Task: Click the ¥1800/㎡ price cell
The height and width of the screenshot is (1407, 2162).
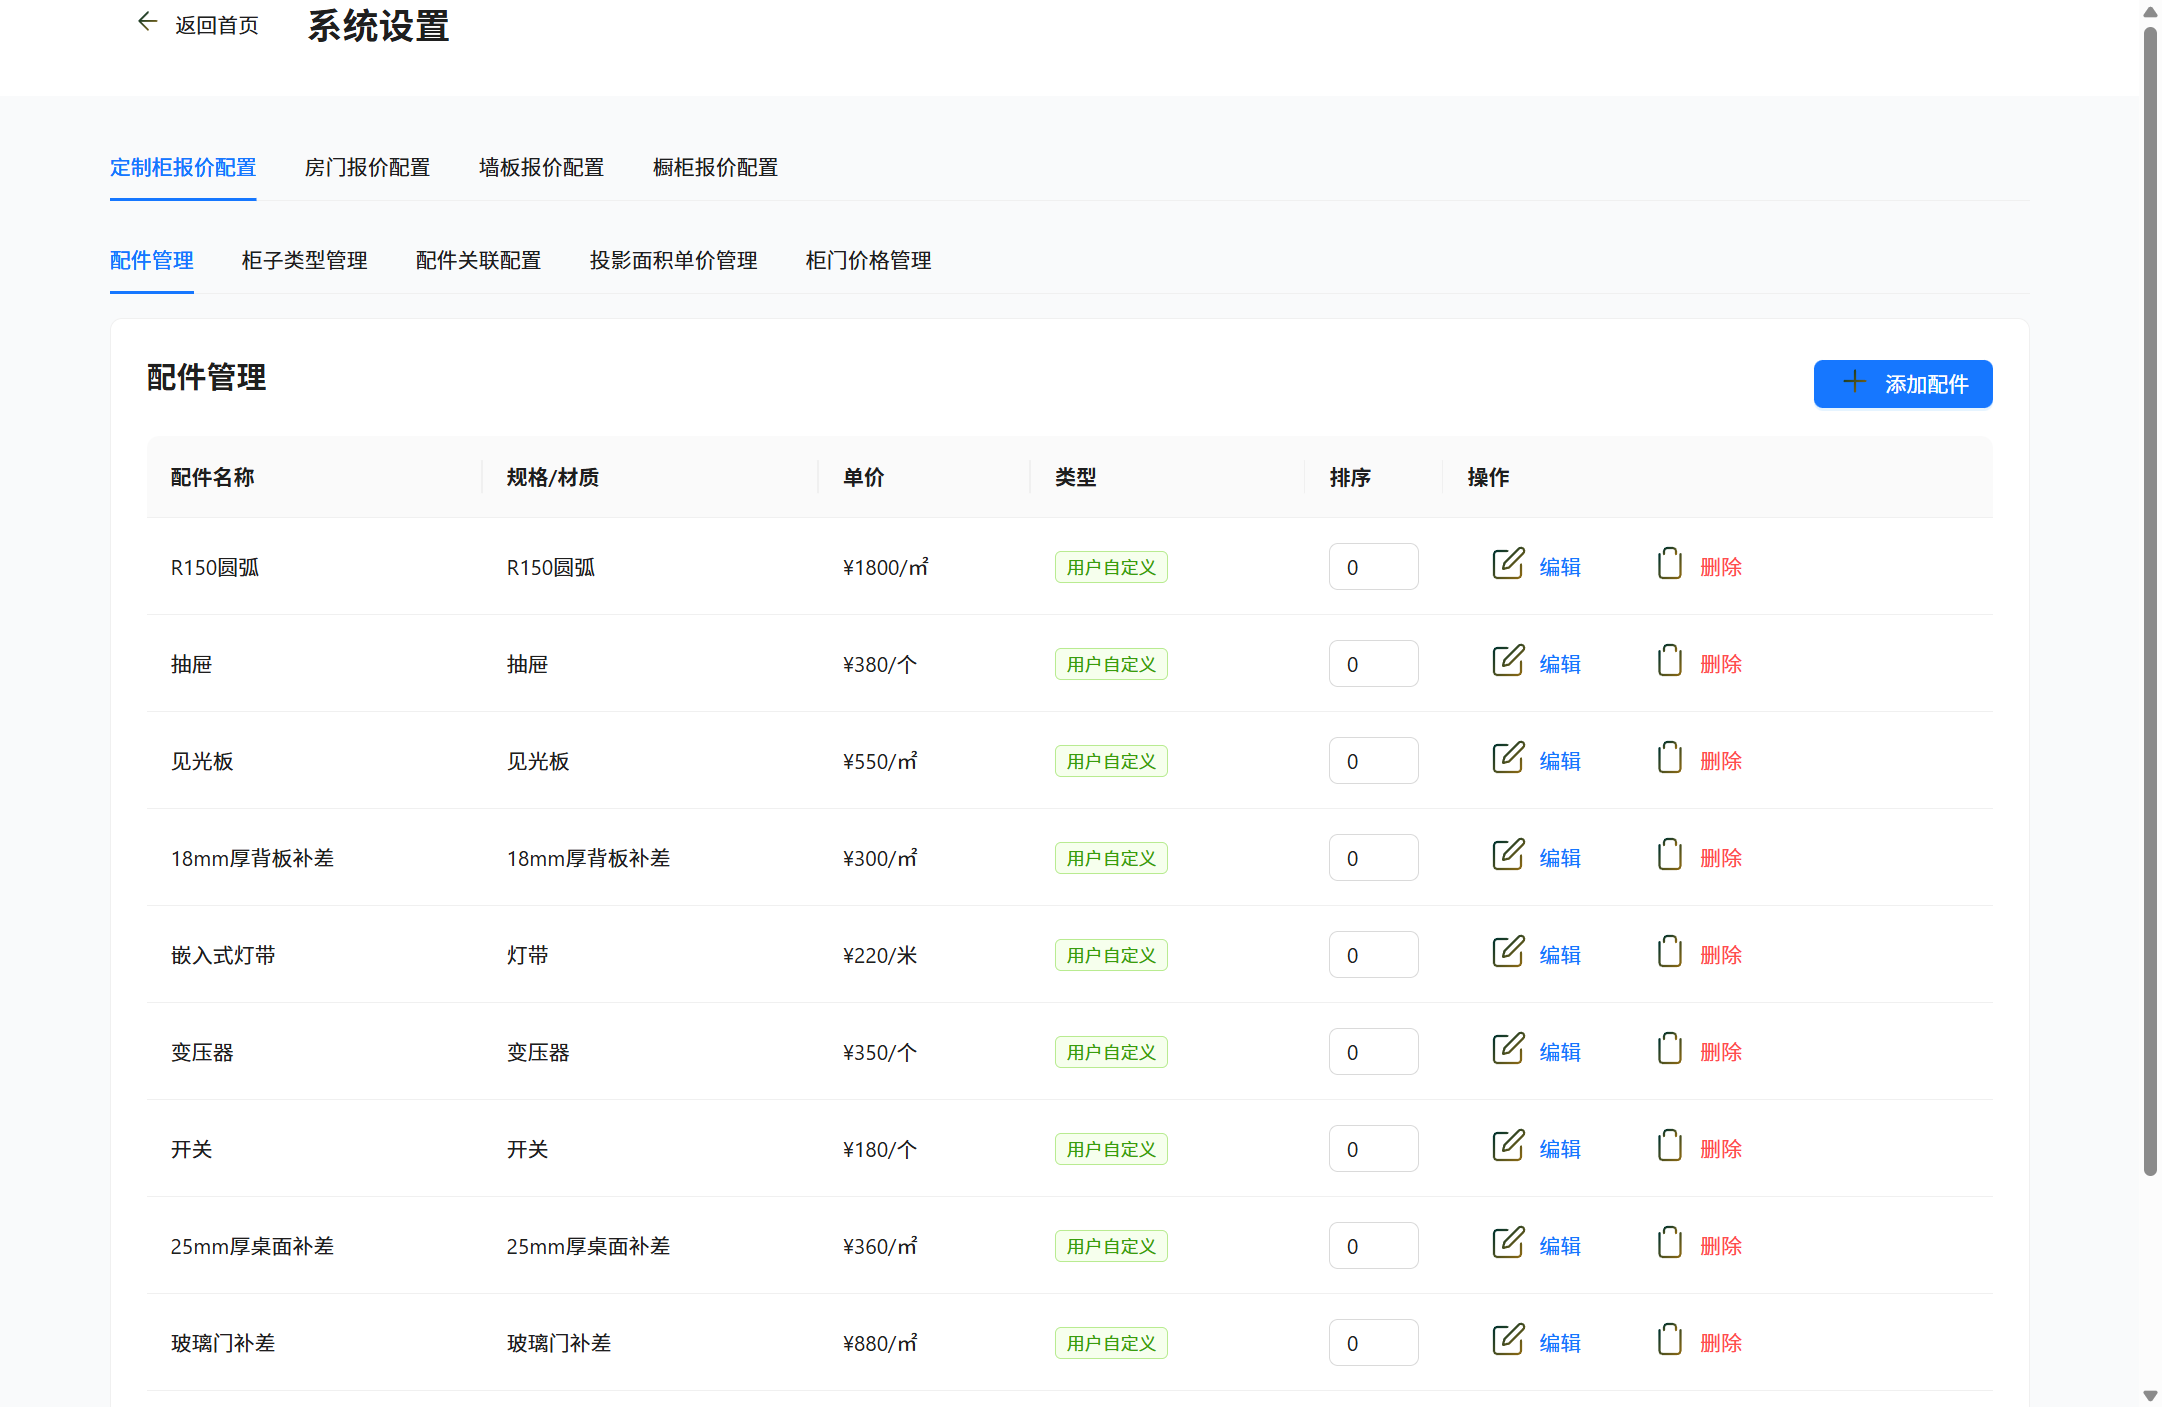Action: click(x=885, y=567)
